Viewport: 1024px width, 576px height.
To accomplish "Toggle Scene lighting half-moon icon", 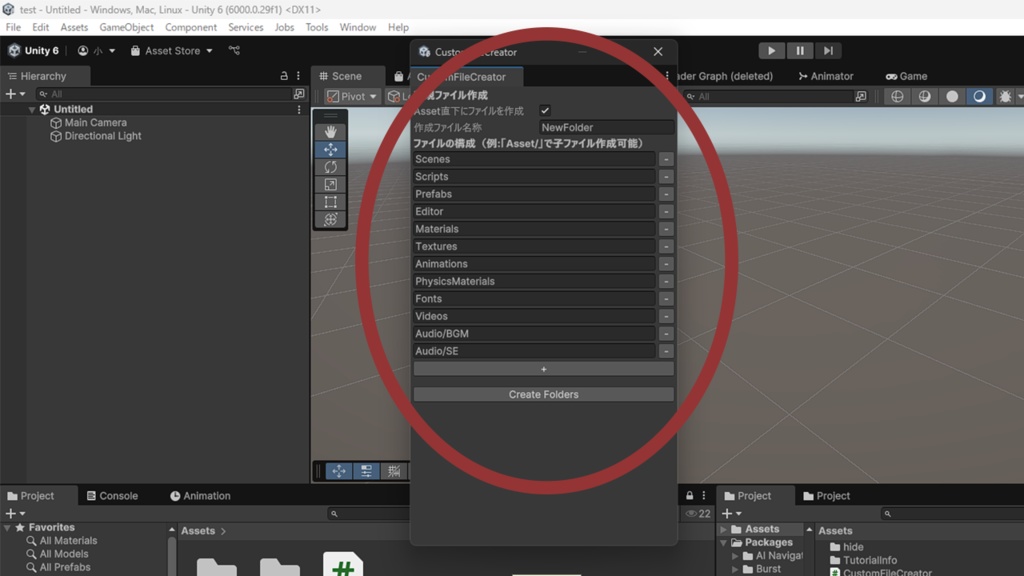I will [980, 97].
